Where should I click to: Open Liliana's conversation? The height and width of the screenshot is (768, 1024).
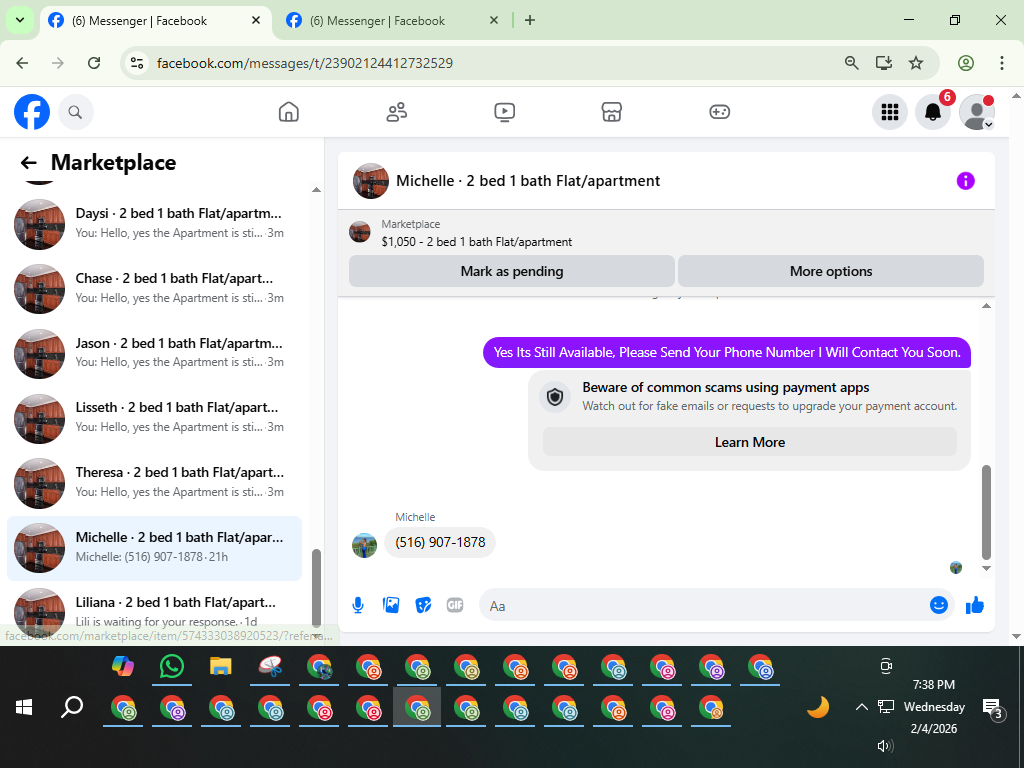click(x=155, y=611)
